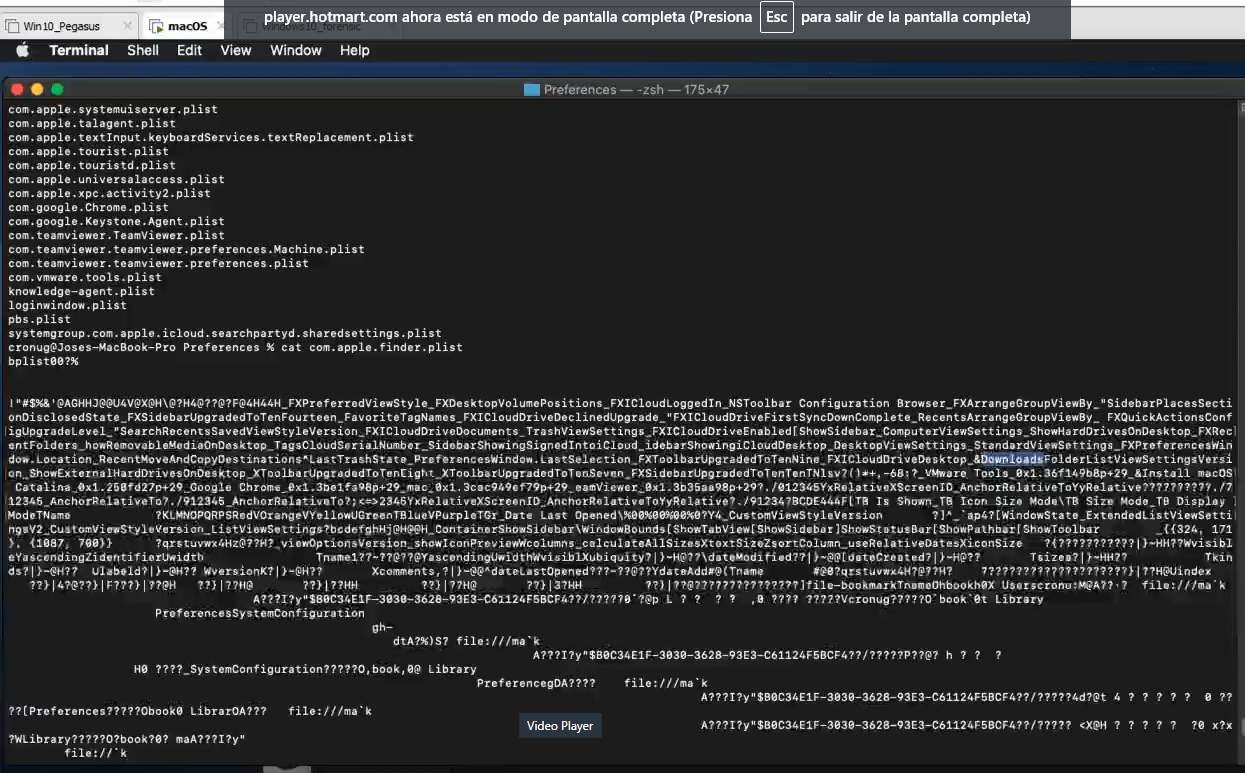Click the horizontal scrollbar at the bottom
The height and width of the screenshot is (773, 1245).
[287, 768]
